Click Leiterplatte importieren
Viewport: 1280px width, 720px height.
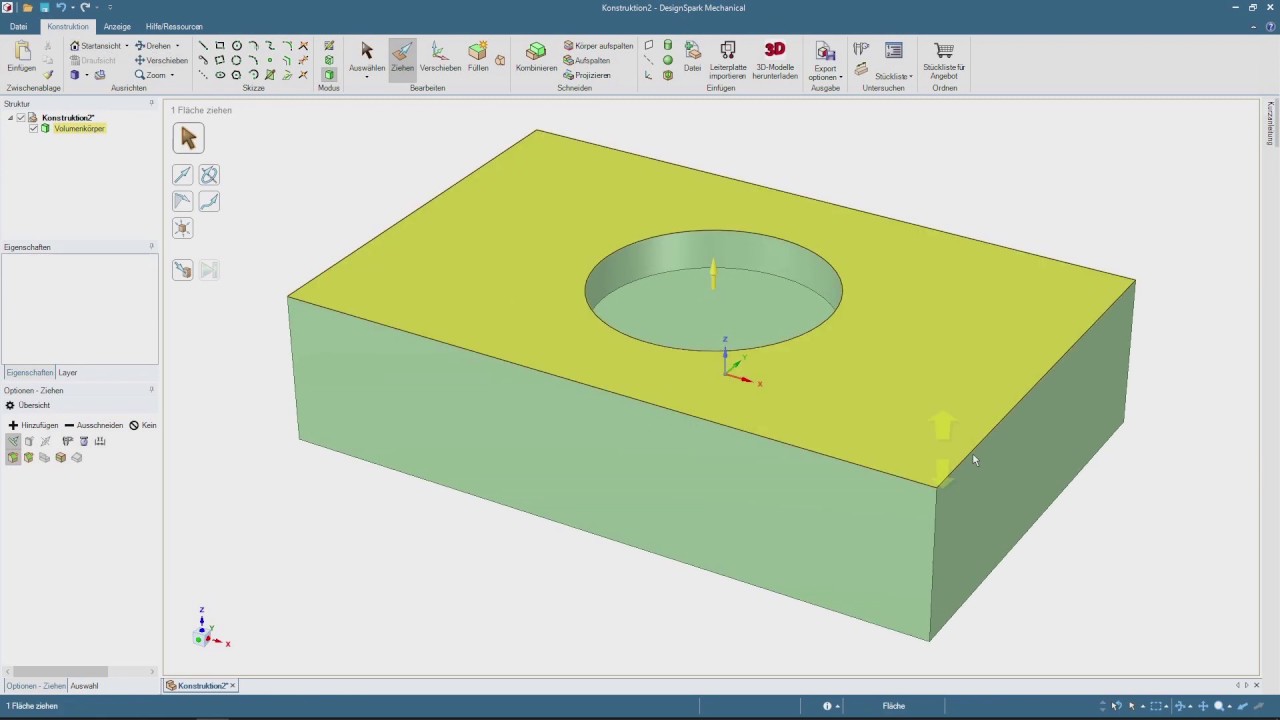pos(728,60)
